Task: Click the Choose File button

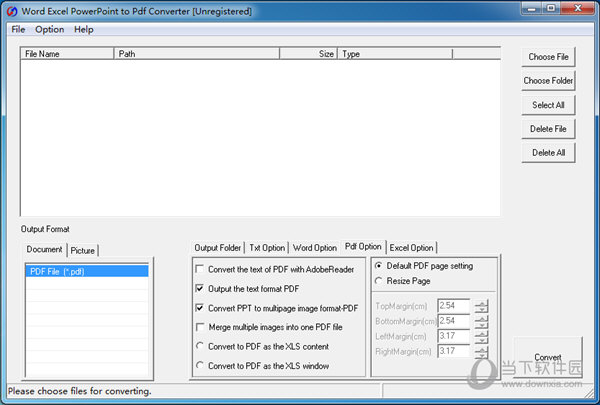Action: [548, 57]
